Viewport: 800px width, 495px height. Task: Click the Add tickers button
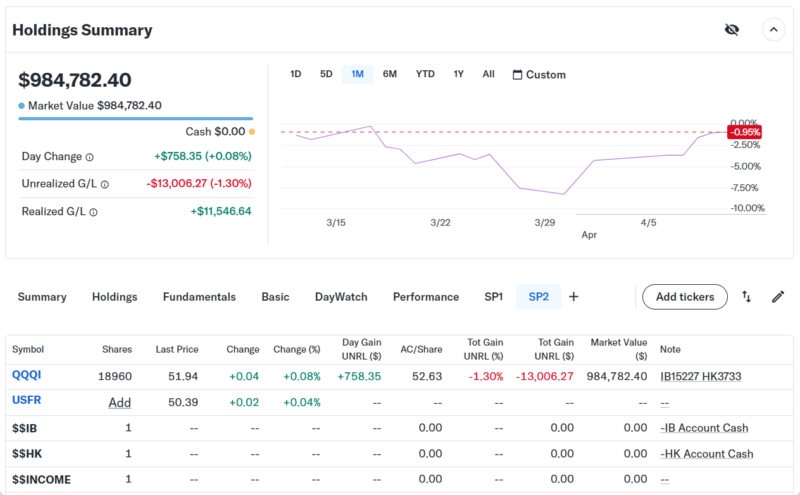click(x=684, y=297)
